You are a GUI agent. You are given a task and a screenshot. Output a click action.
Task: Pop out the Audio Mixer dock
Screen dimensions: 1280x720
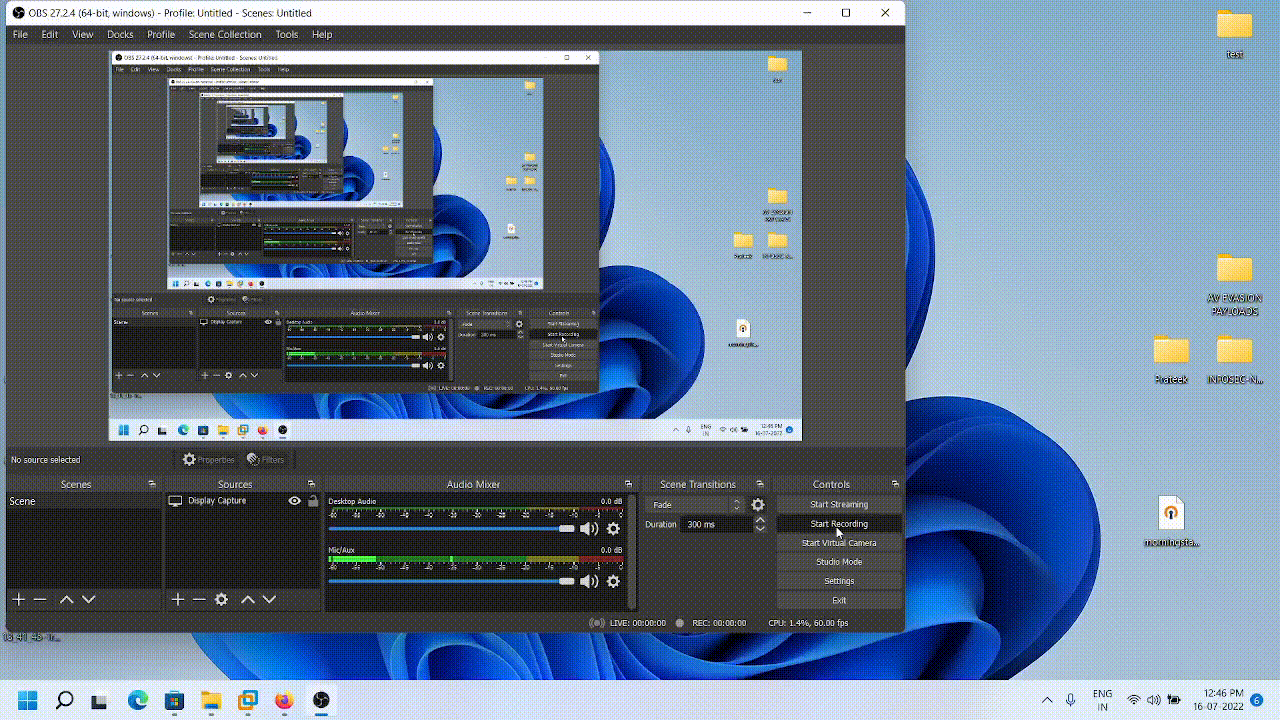coord(628,484)
